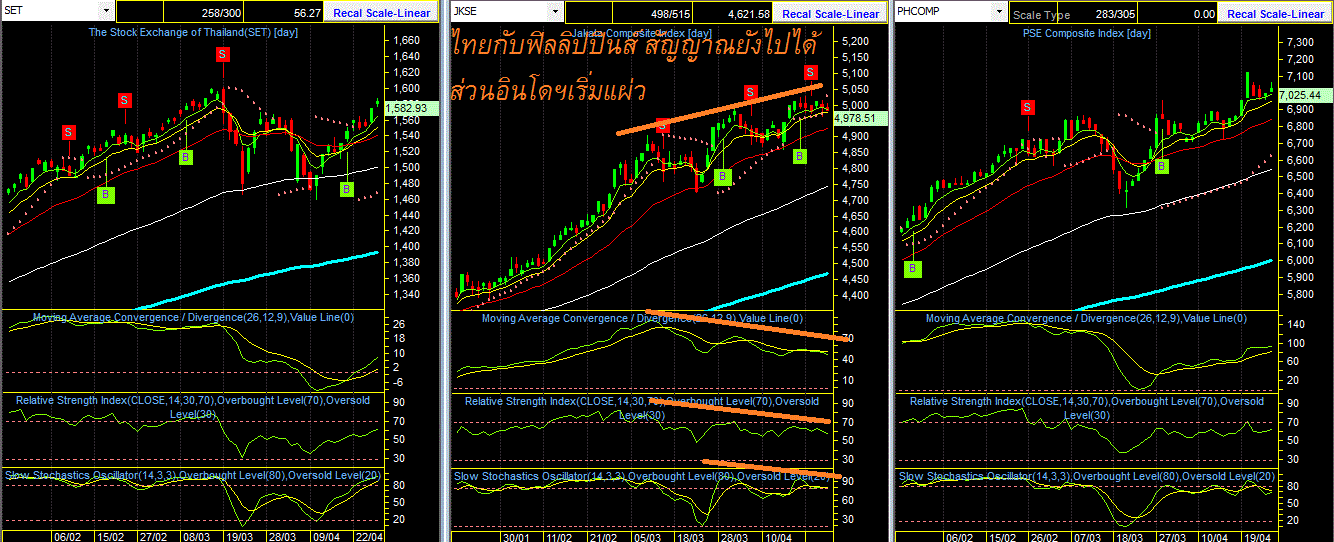This screenshot has width=1334, height=542.
Task: Select the Slow Stochastics Oscillator label in JKSE panel
Action: coord(641,476)
